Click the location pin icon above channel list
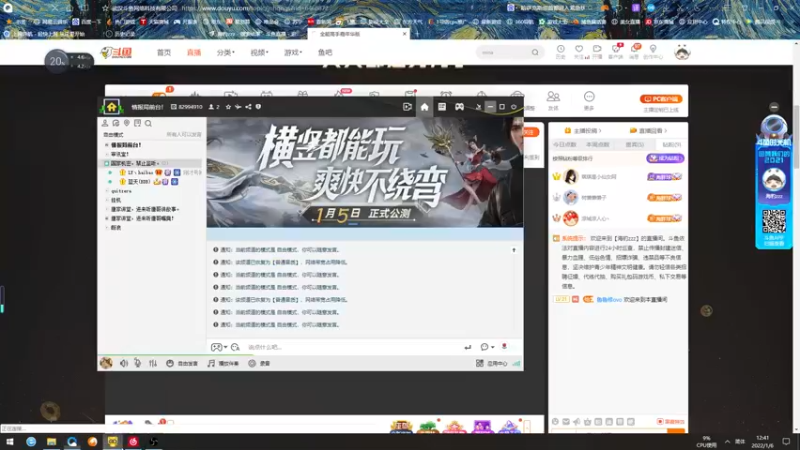 click(127, 123)
